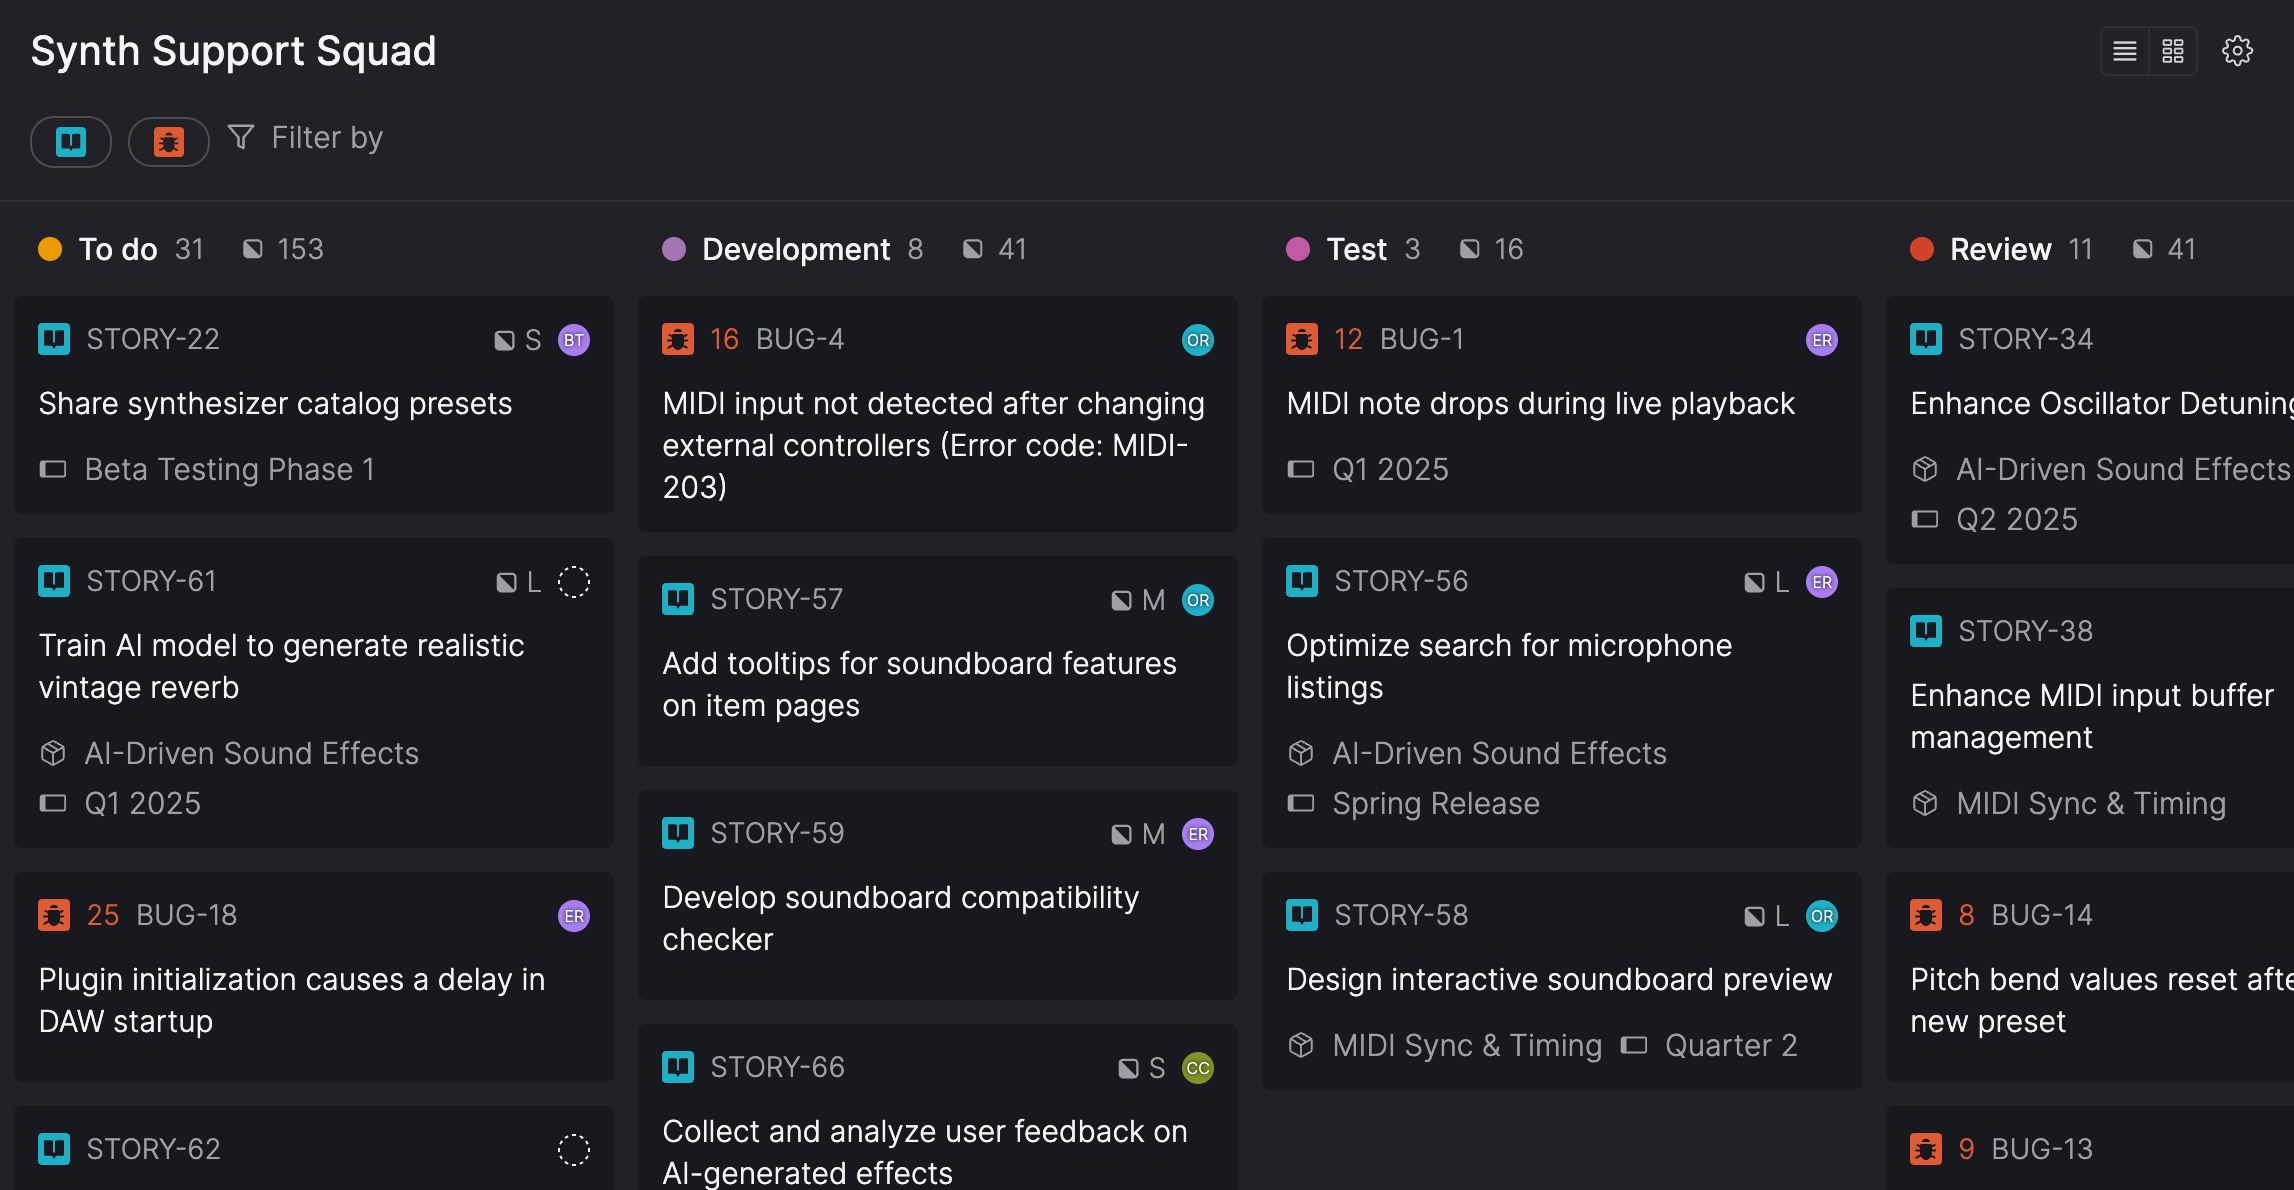Click the unassigned avatar on STORY-61
This screenshot has width=2294, height=1190.
coord(573,582)
